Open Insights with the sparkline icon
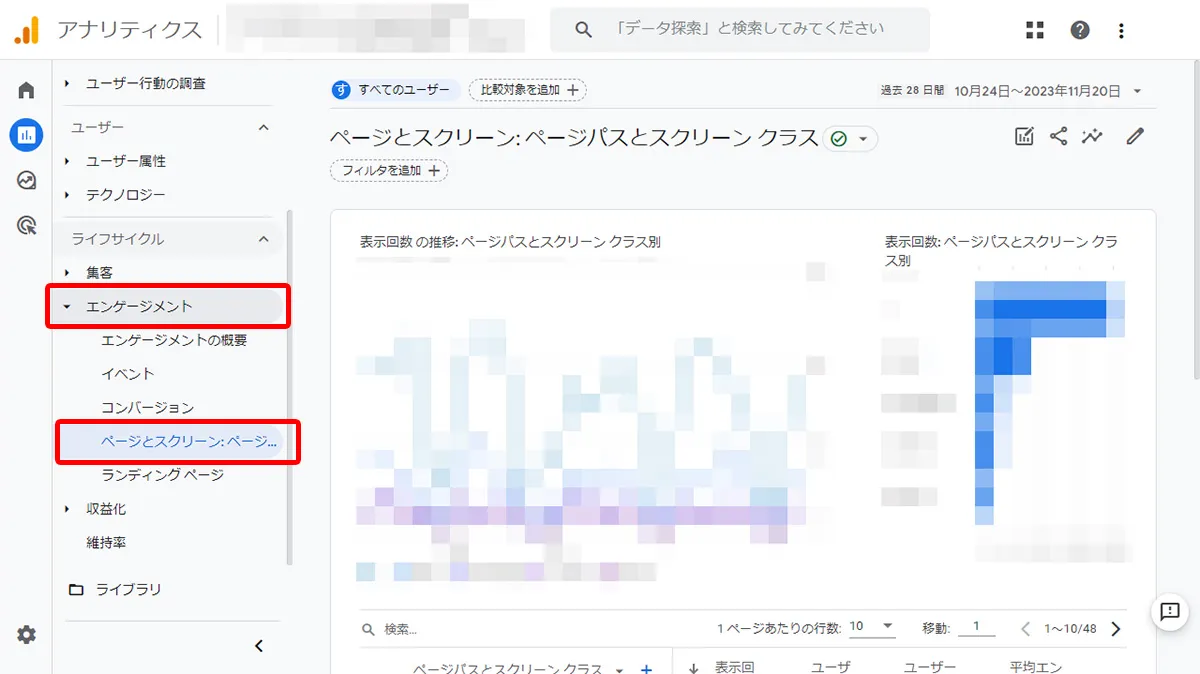1200x674 pixels. pos(1092,136)
